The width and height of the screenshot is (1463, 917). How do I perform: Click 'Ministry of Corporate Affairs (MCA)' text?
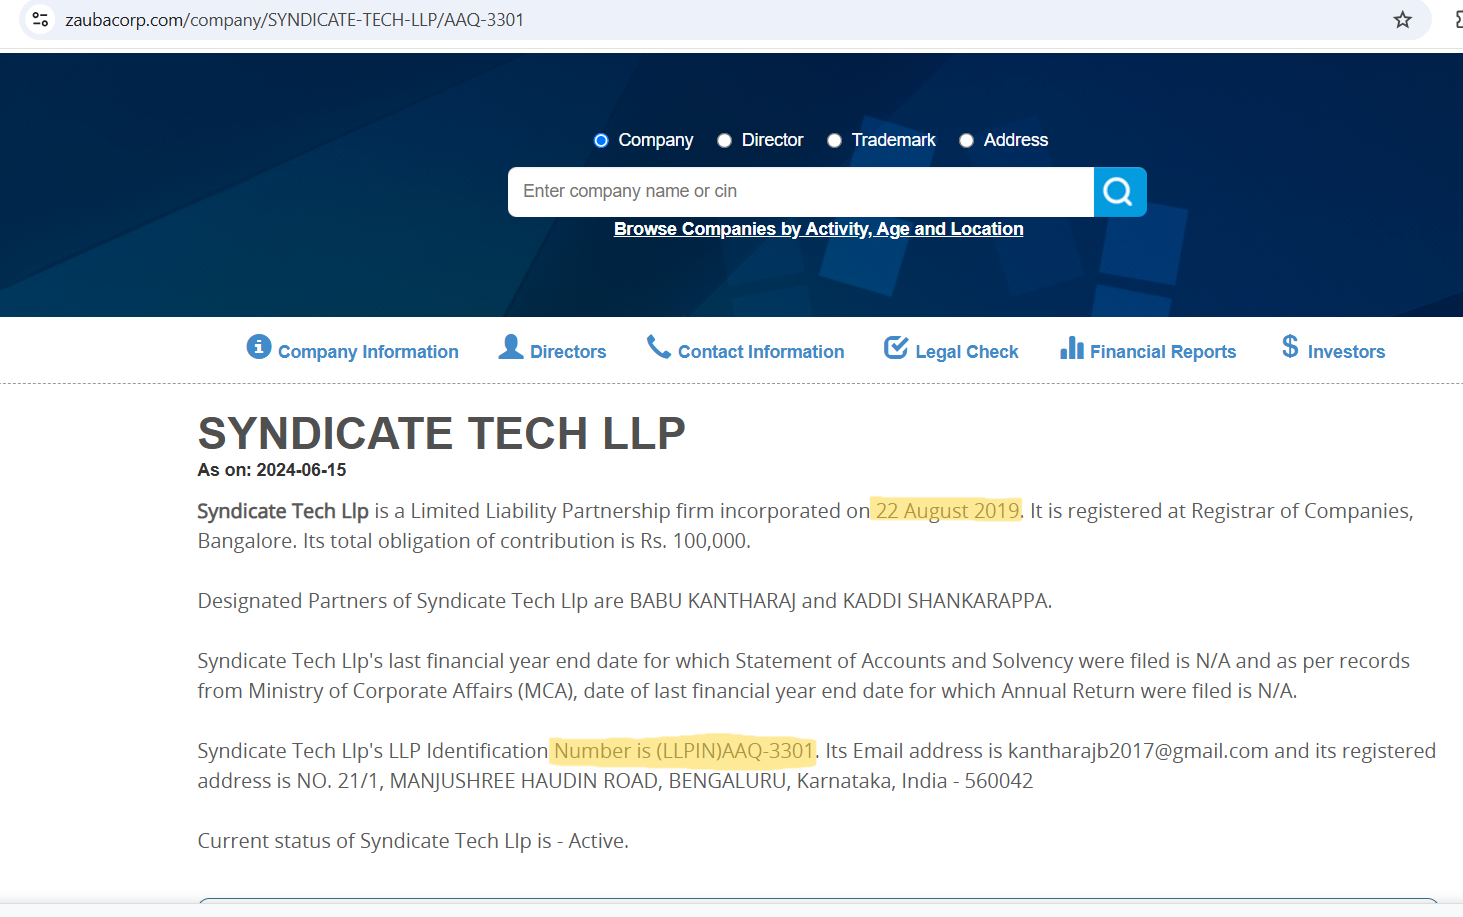pyautogui.click(x=411, y=691)
